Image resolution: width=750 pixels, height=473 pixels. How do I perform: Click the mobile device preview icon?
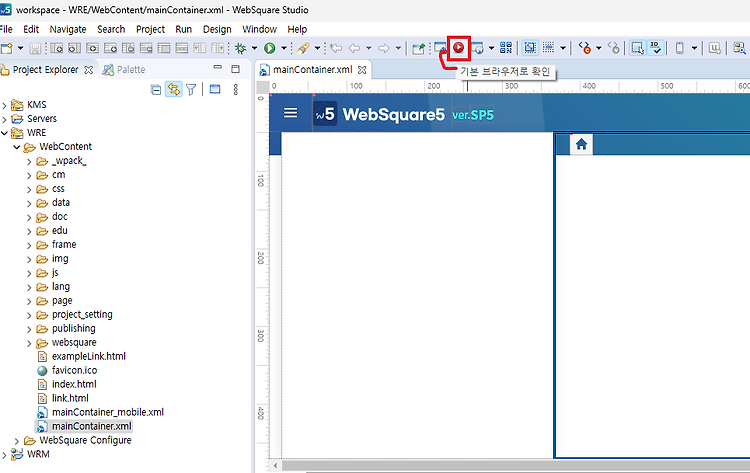pos(679,47)
